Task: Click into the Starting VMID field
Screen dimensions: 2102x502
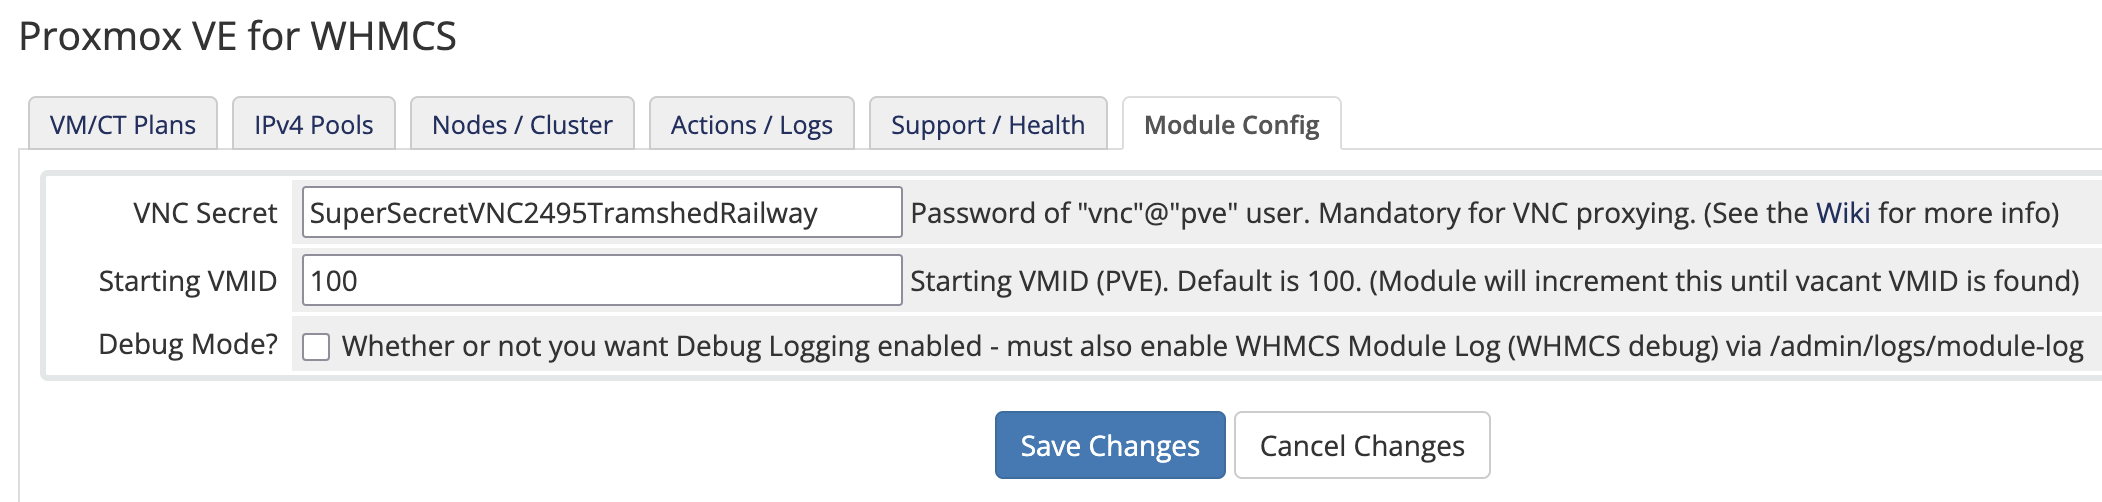Action: [601, 281]
